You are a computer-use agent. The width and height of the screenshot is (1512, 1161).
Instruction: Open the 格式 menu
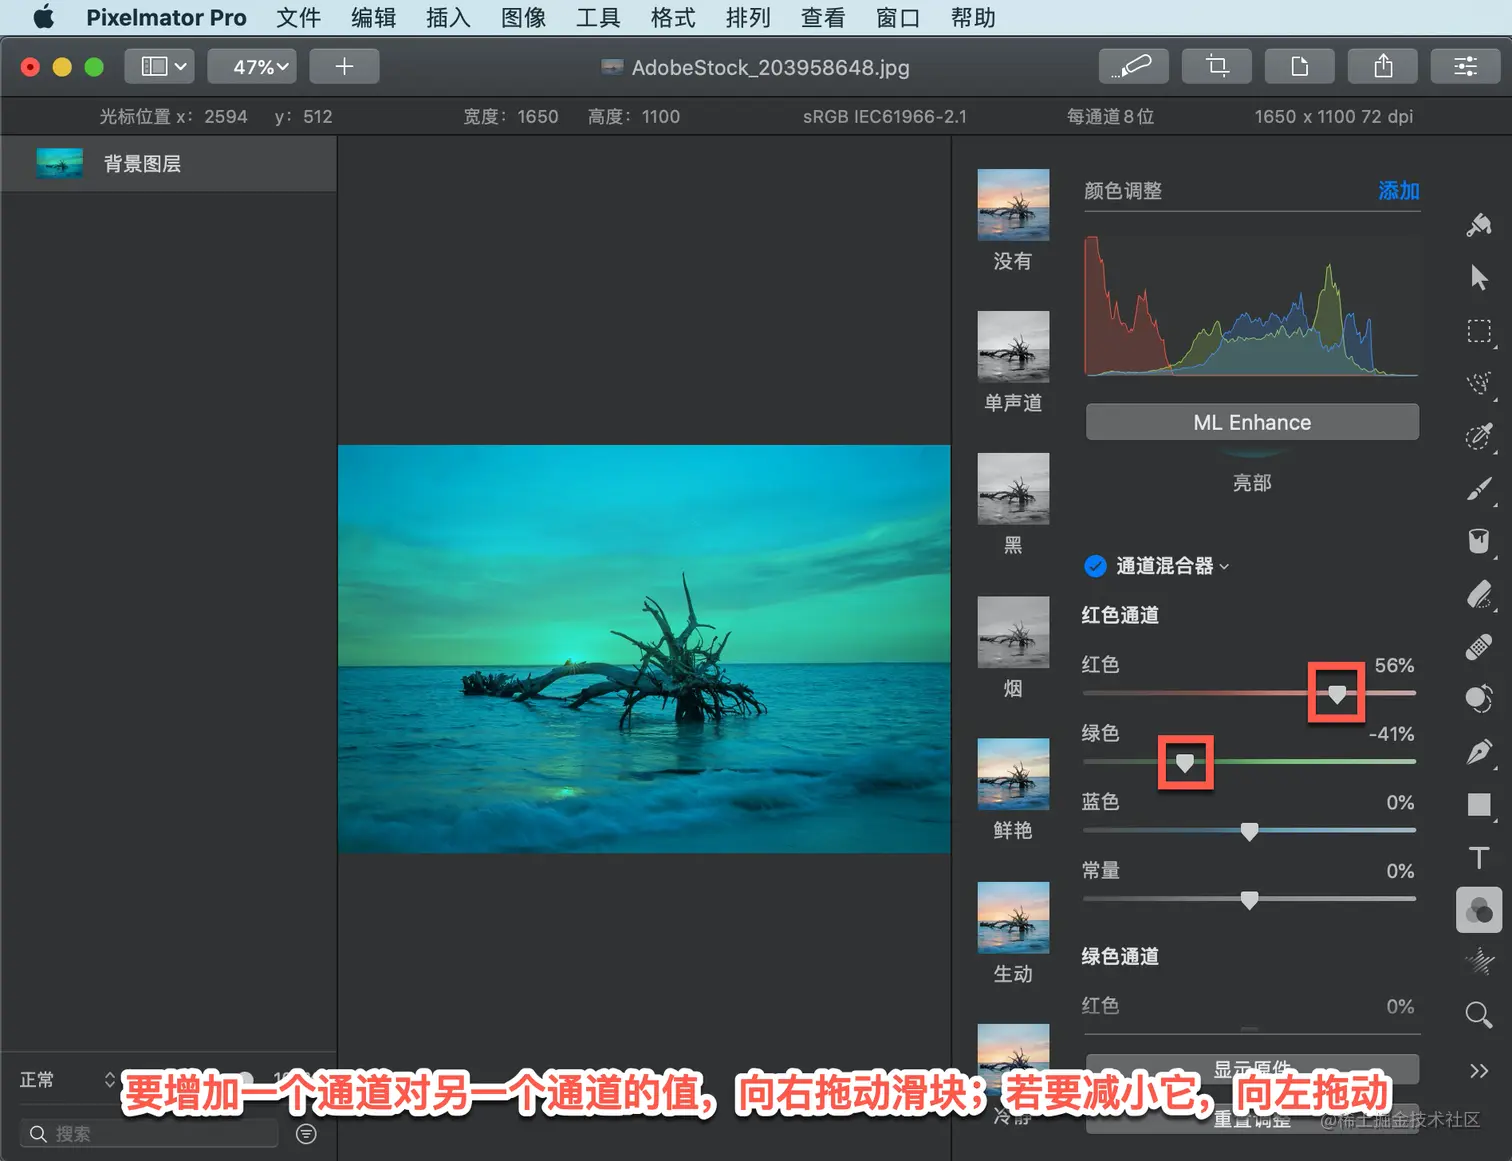(673, 17)
